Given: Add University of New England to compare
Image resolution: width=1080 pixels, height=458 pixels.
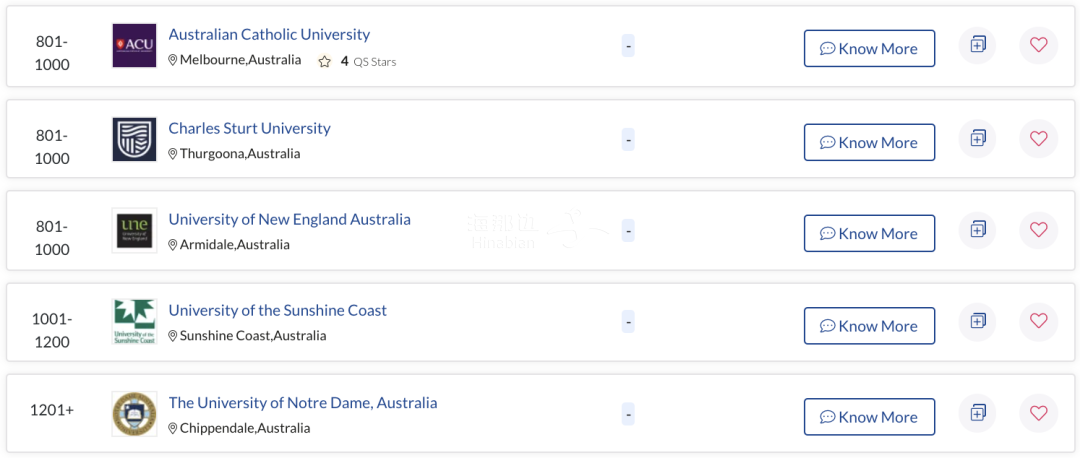Looking at the screenshot, I should [x=977, y=229].
